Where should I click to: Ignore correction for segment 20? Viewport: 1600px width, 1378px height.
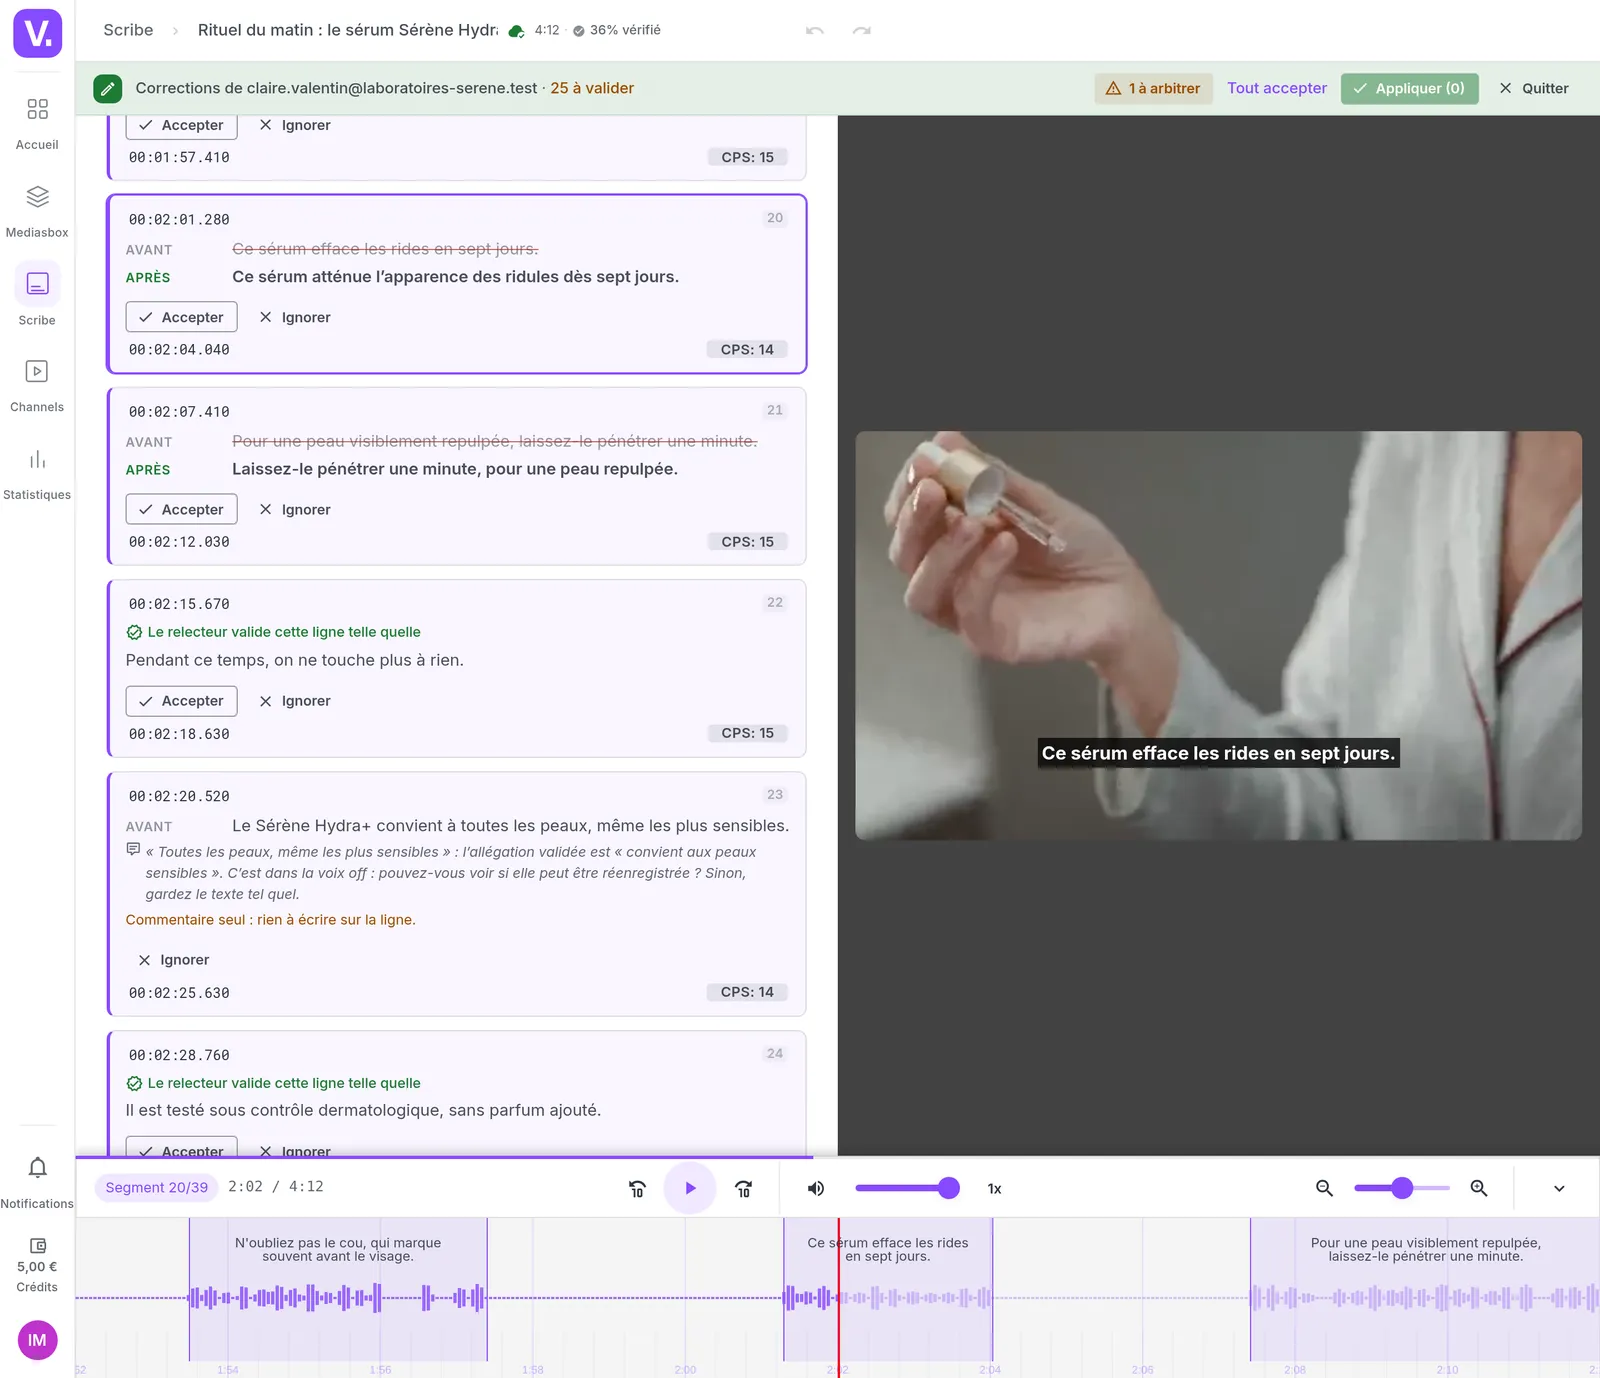(x=295, y=317)
